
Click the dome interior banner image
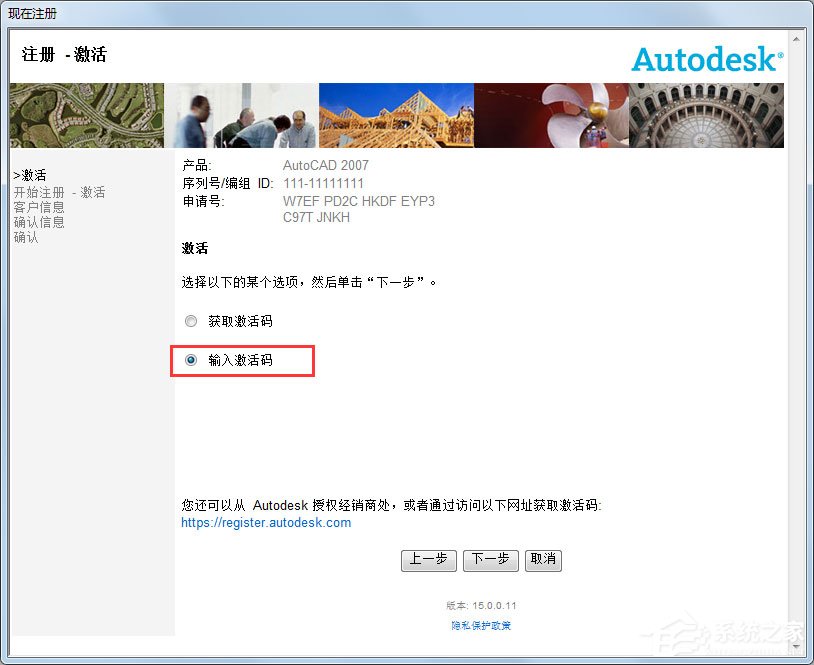tap(707, 115)
